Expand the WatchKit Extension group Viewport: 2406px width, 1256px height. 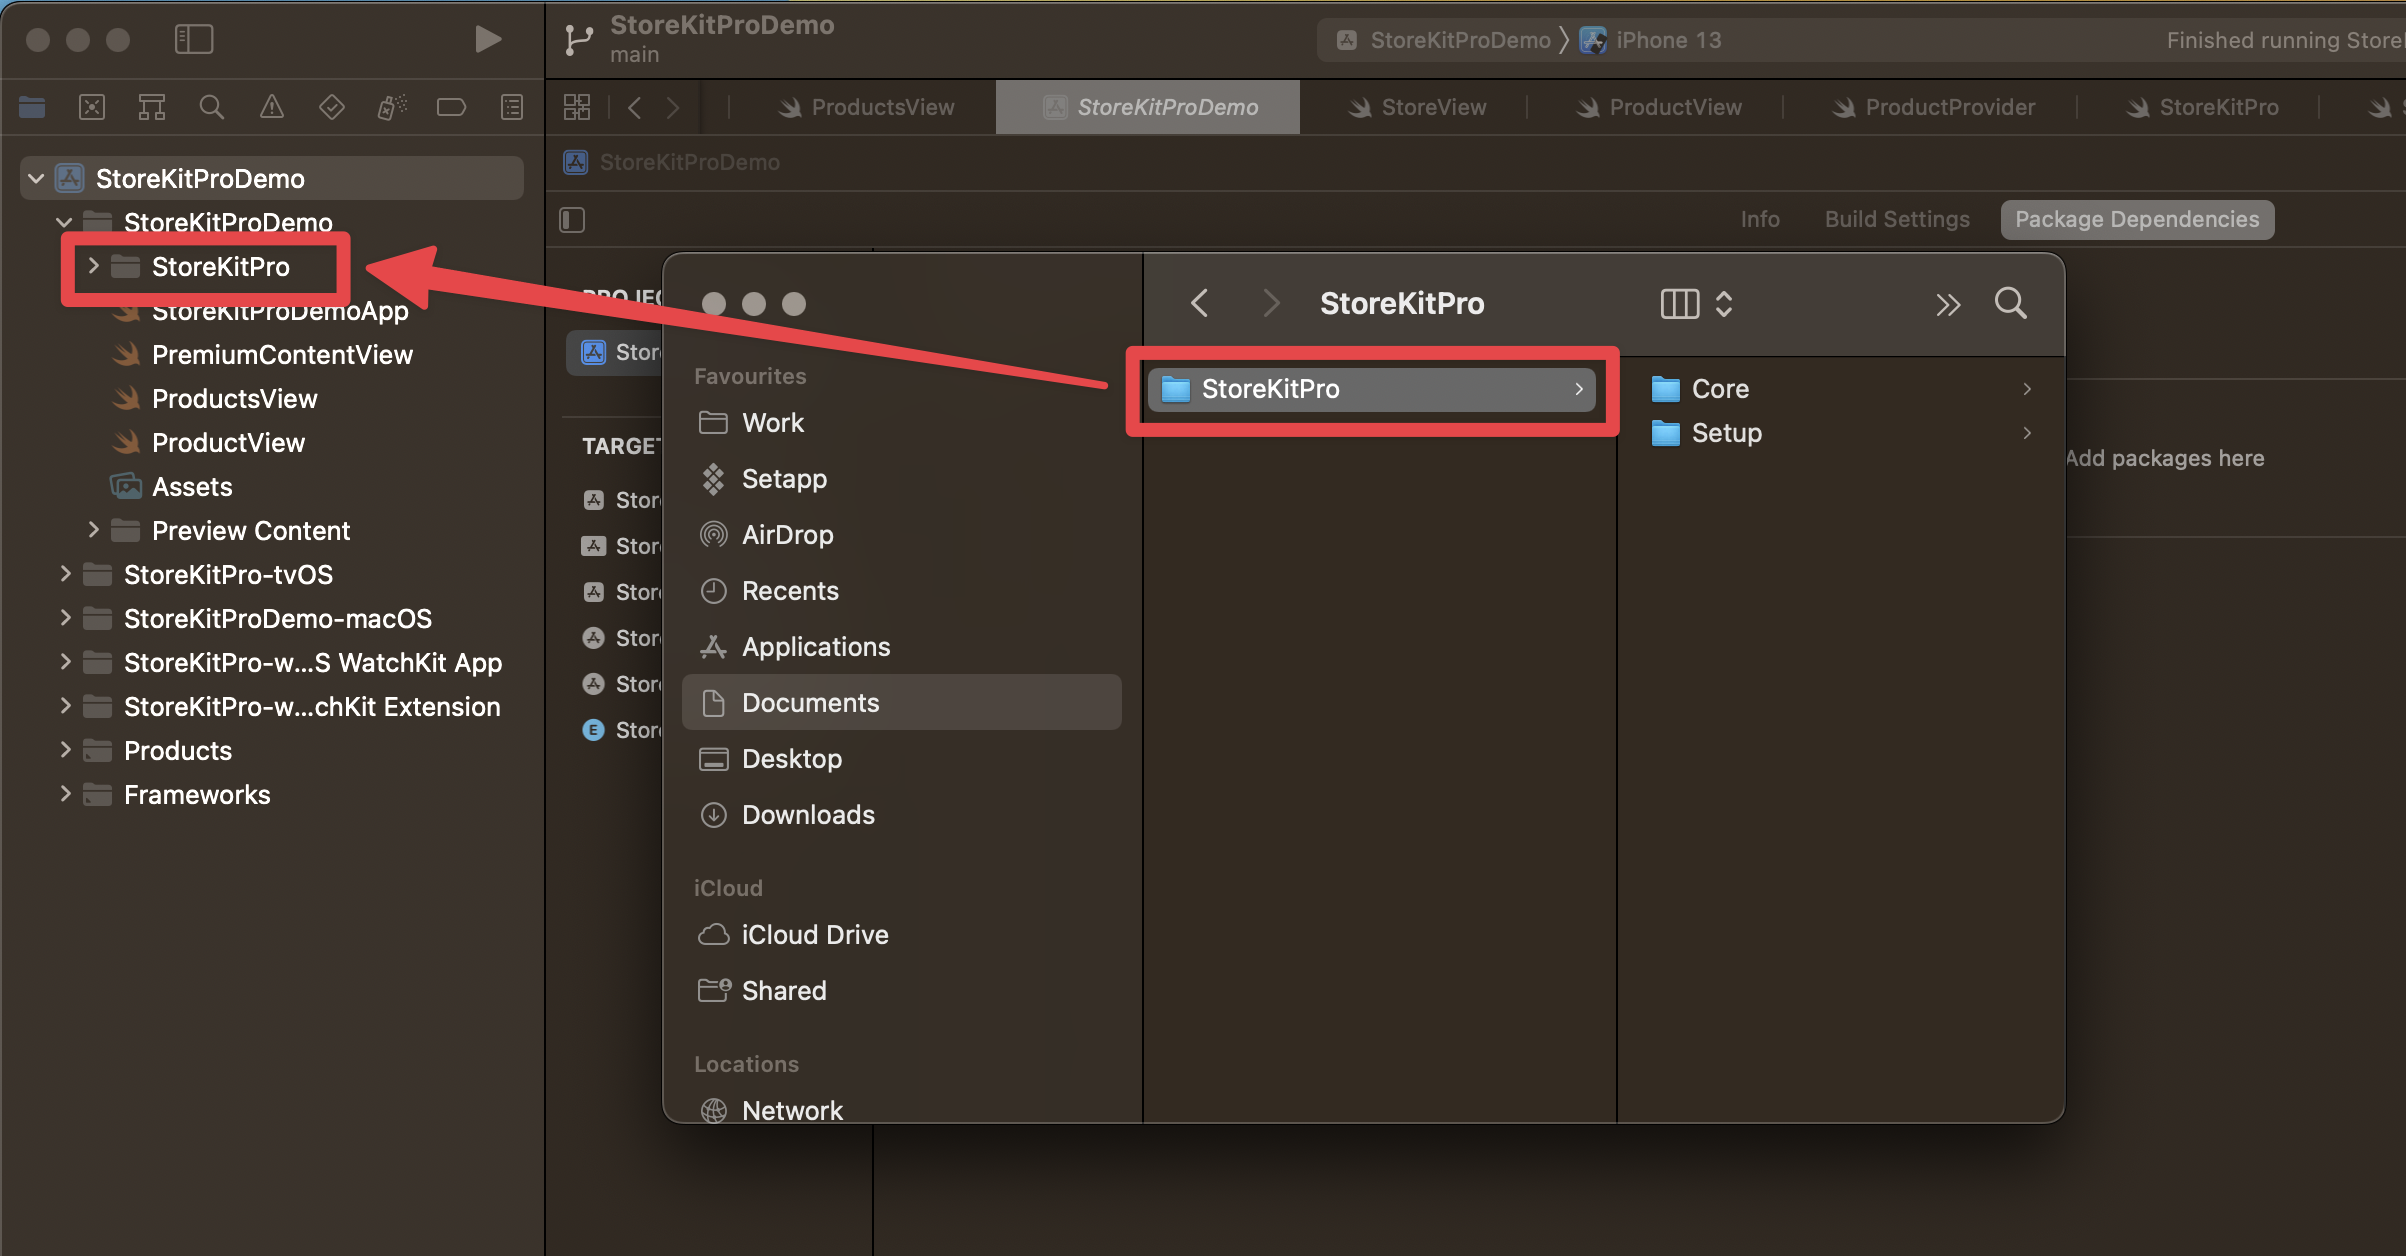[x=65, y=706]
